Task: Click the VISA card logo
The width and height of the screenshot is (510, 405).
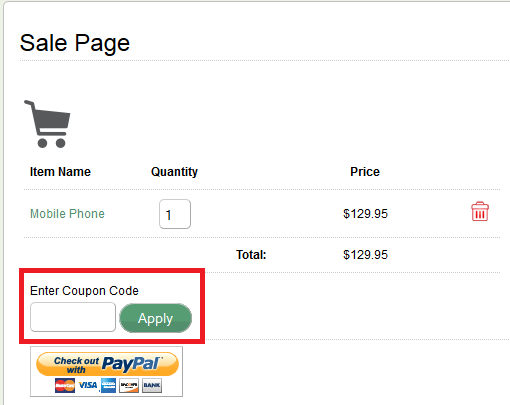Action: pos(88,386)
